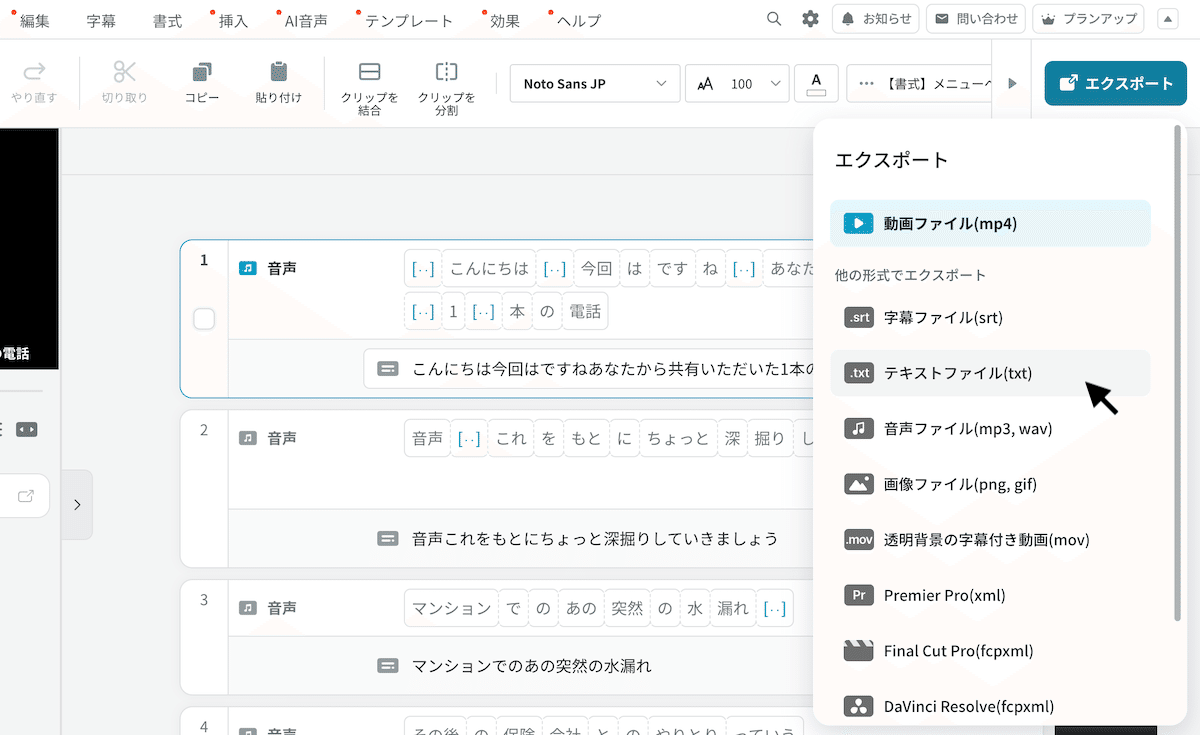Screen dimensions: 1200x735
Task: Export as 動画ファイル(mp4)
Action: [x=990, y=223]
